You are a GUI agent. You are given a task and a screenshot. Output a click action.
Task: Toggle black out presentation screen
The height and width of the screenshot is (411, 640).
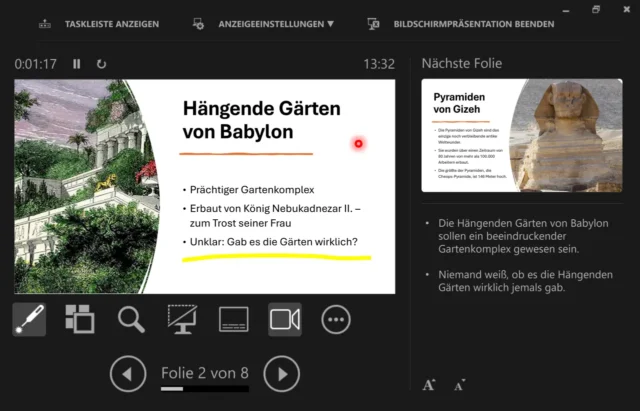pyautogui.click(x=182, y=319)
